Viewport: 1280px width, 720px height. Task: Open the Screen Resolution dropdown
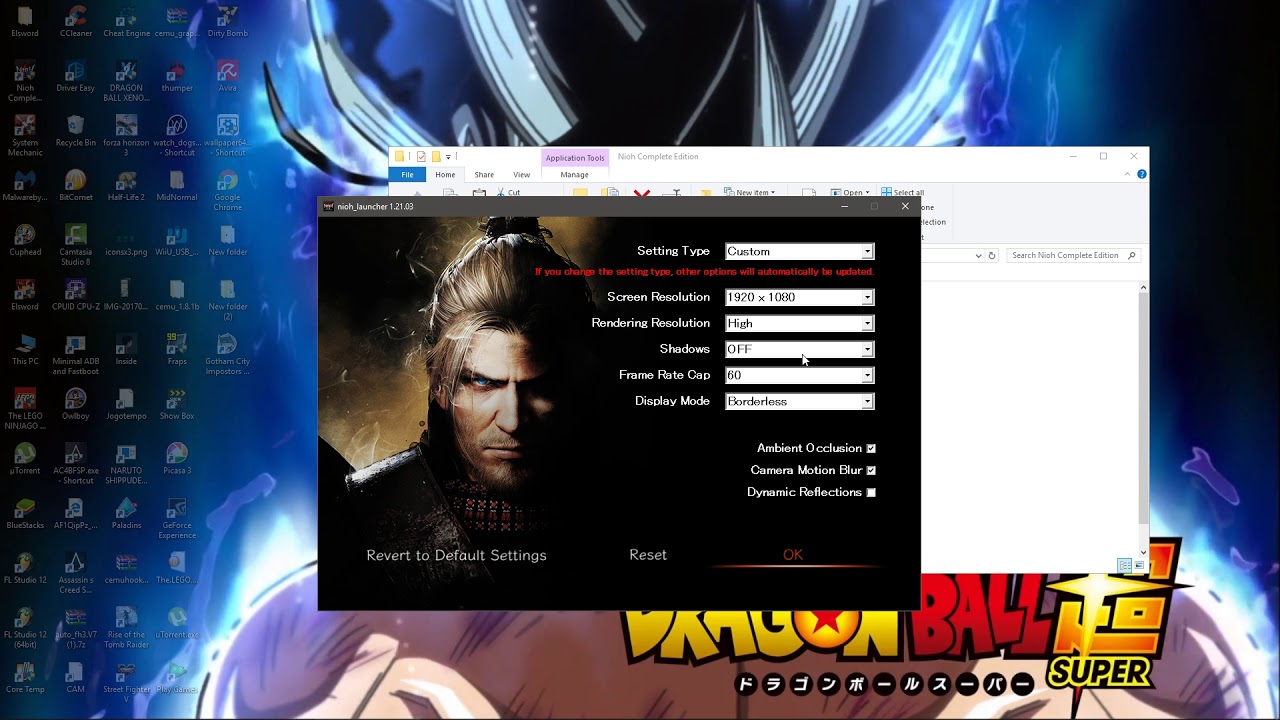(x=799, y=297)
